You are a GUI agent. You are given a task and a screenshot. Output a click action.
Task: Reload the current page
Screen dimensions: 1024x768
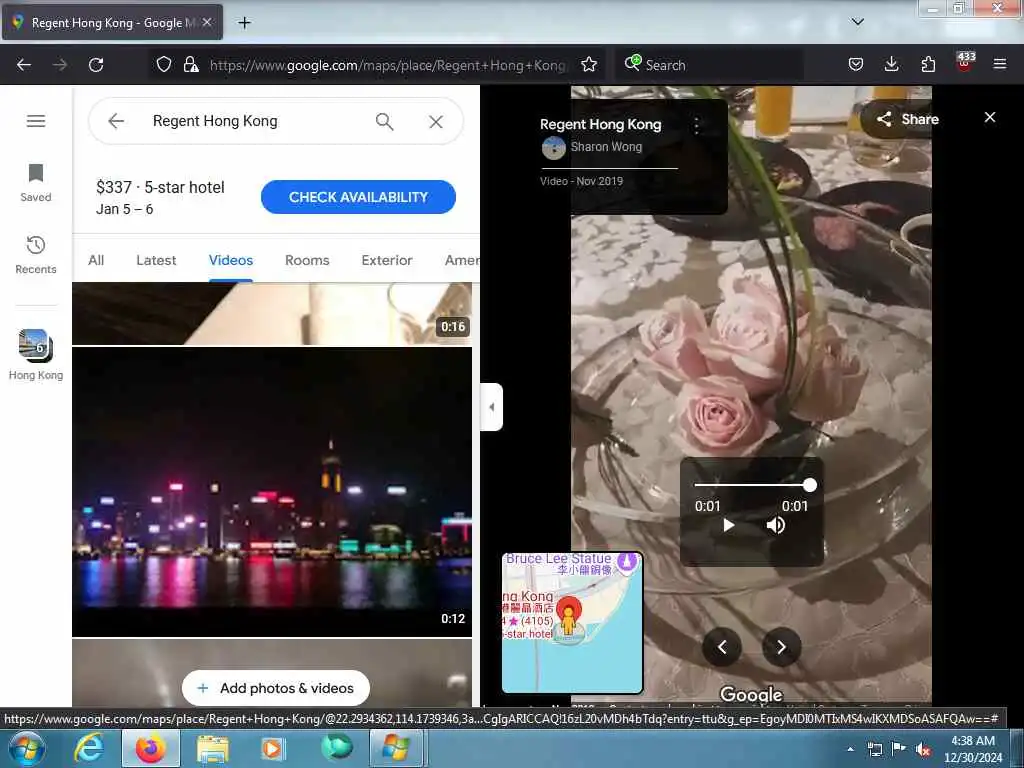pos(96,65)
